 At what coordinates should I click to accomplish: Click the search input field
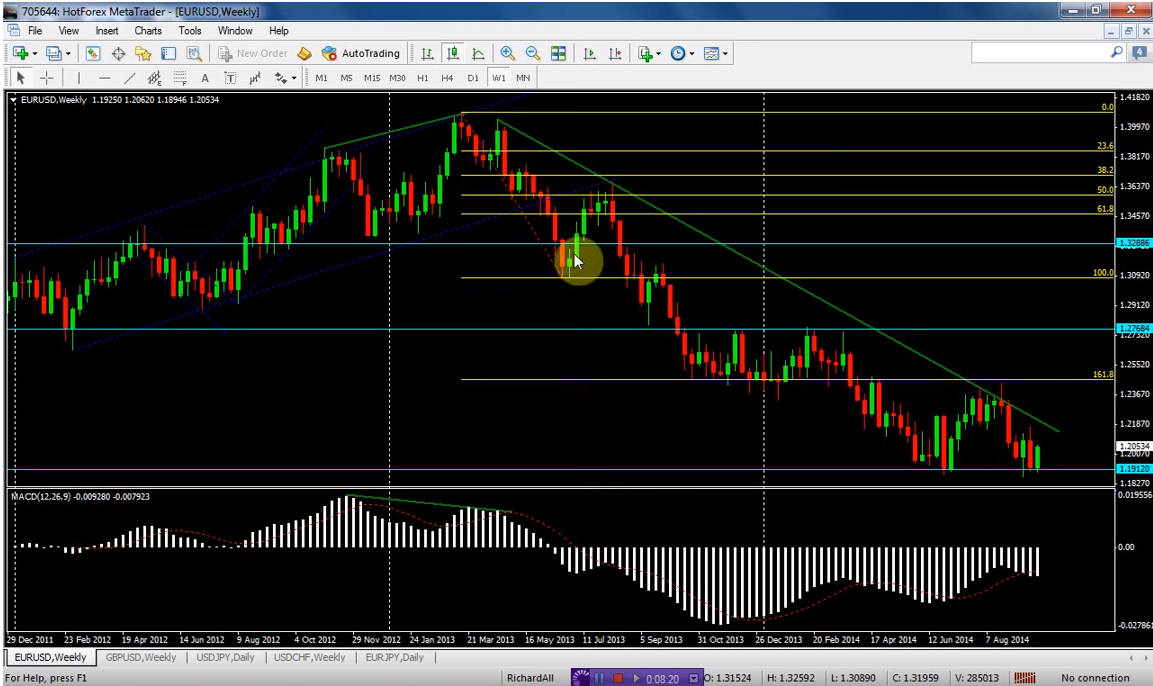tap(1040, 53)
